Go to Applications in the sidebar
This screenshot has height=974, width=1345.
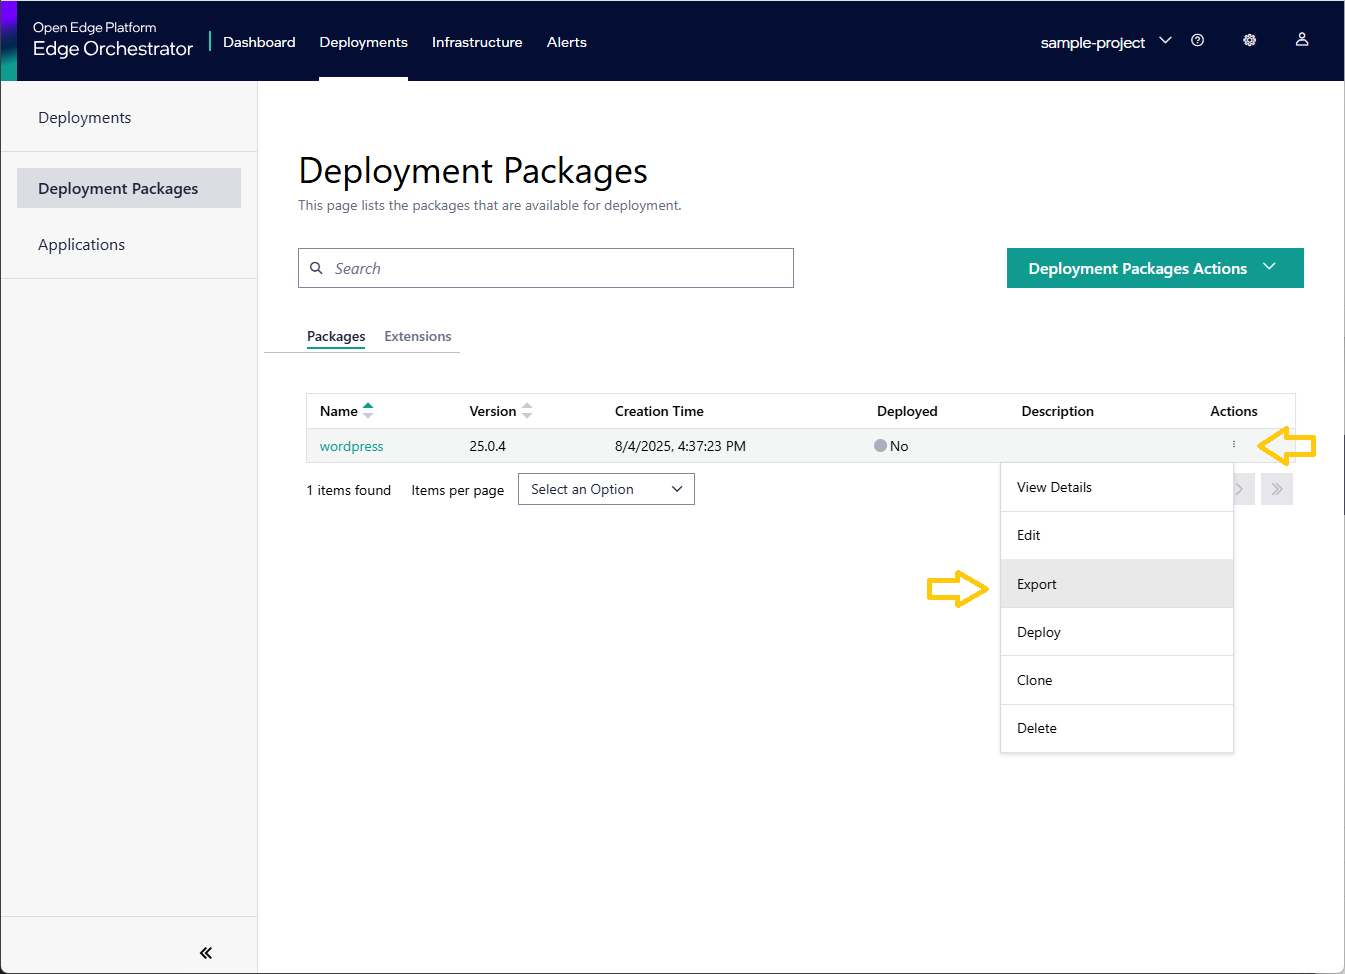81,244
